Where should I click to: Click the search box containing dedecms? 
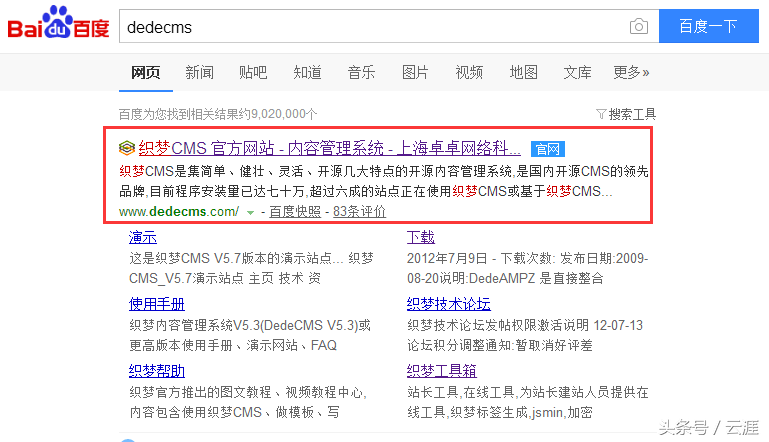(x=389, y=26)
